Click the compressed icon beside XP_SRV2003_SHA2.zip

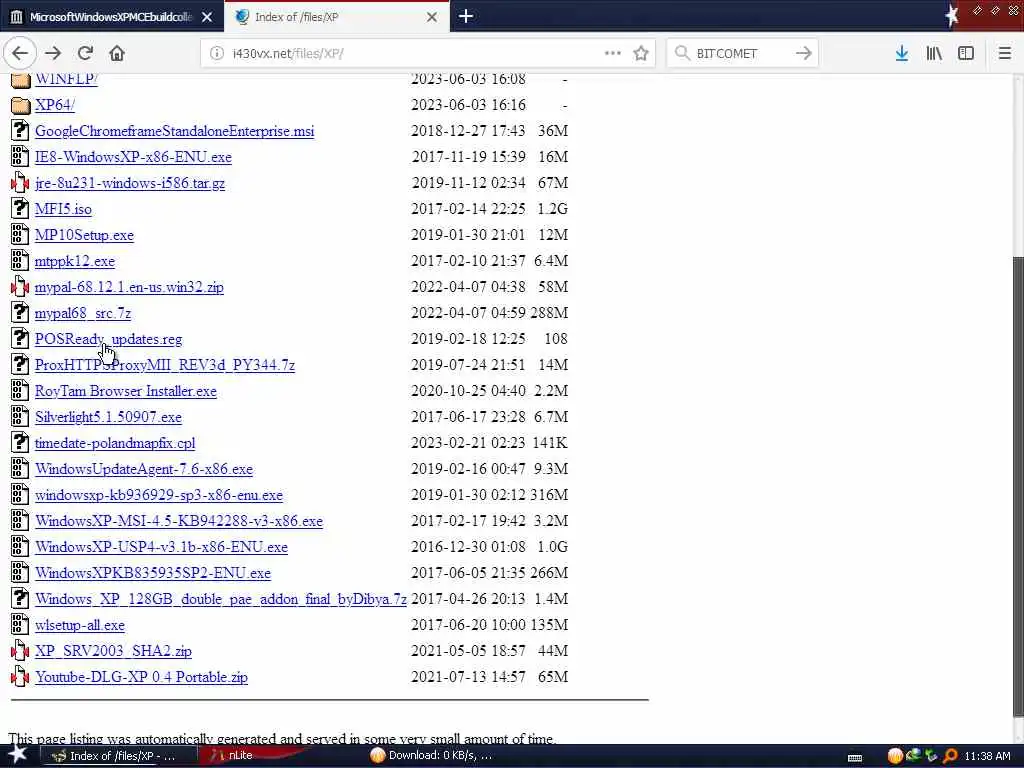pos(20,652)
